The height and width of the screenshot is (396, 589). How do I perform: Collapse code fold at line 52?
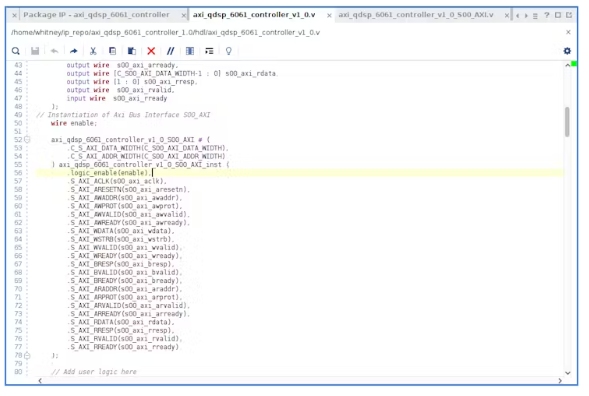tap(27, 139)
